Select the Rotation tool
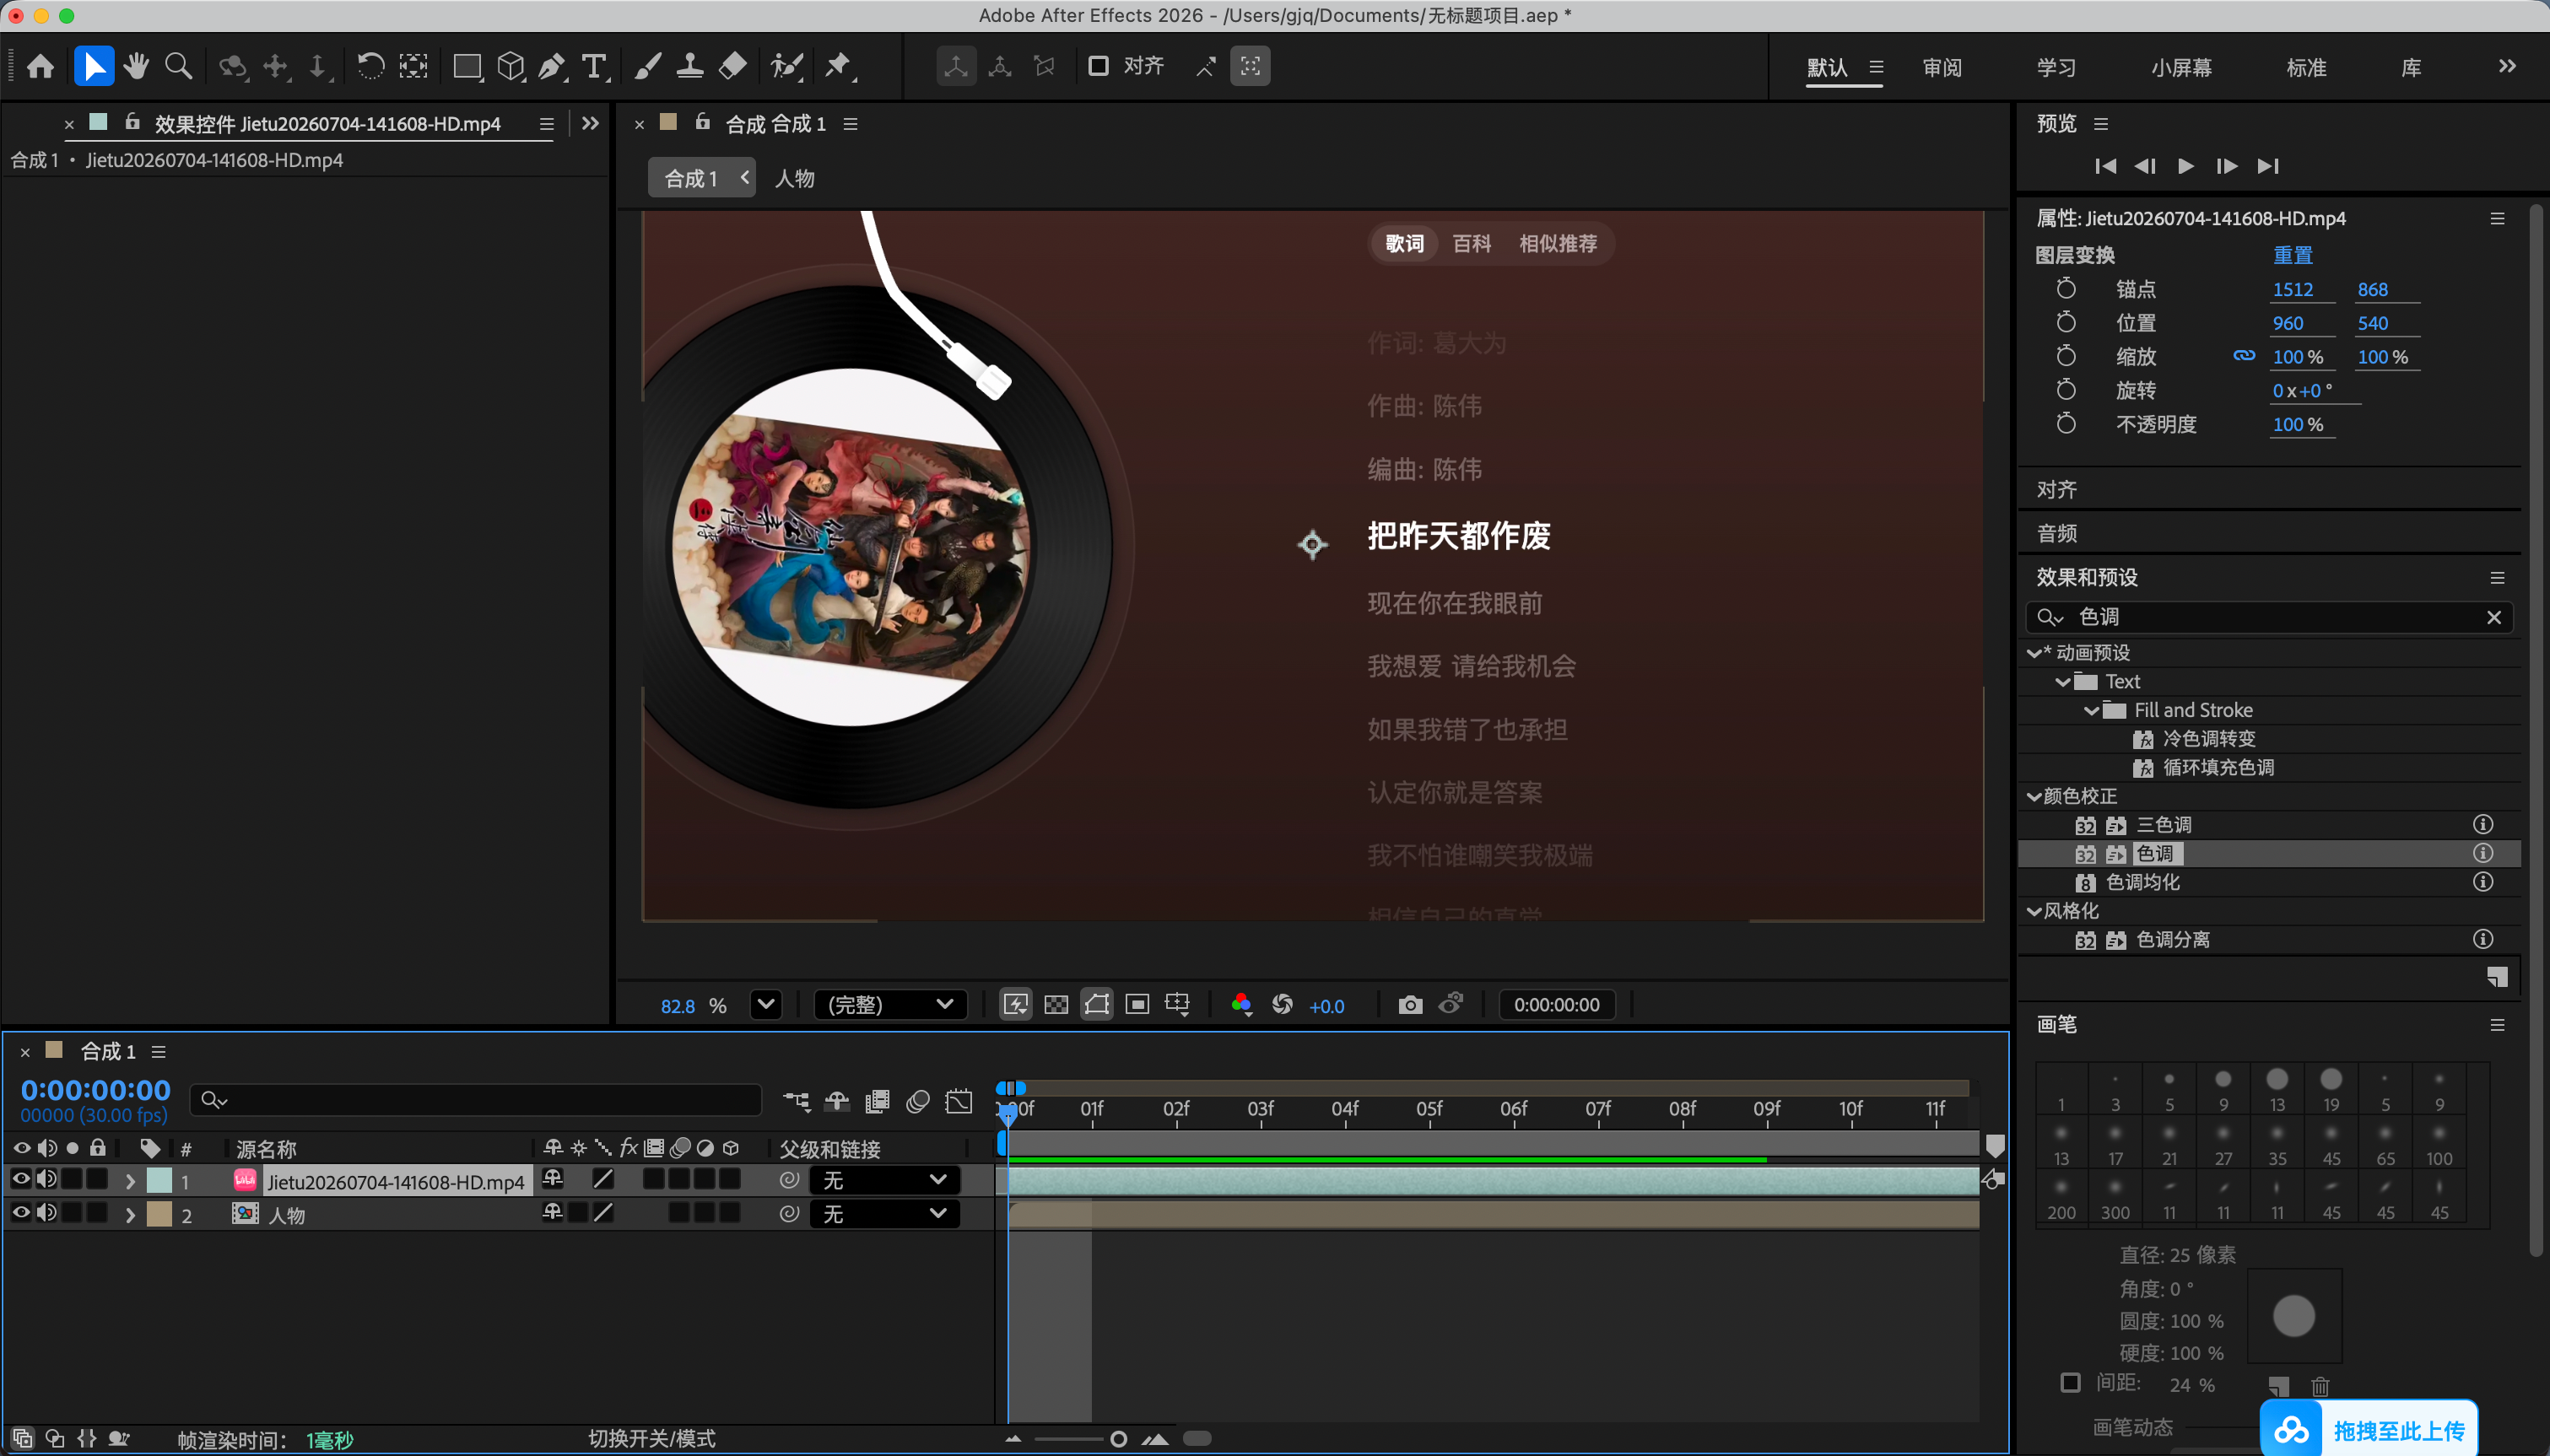The width and height of the screenshot is (2550, 1456). pos(370,67)
